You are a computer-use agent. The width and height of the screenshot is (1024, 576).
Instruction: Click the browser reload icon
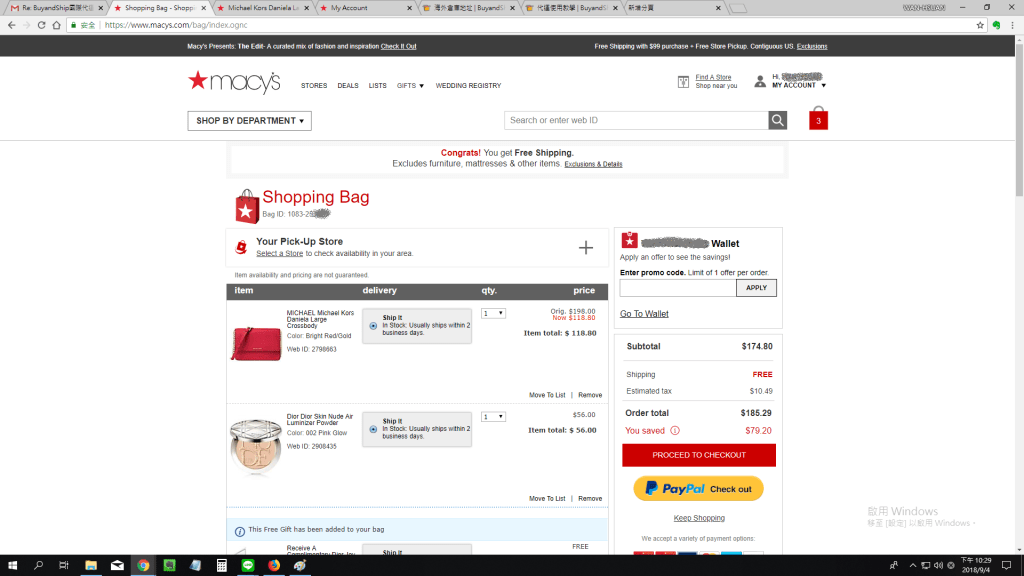point(41,25)
